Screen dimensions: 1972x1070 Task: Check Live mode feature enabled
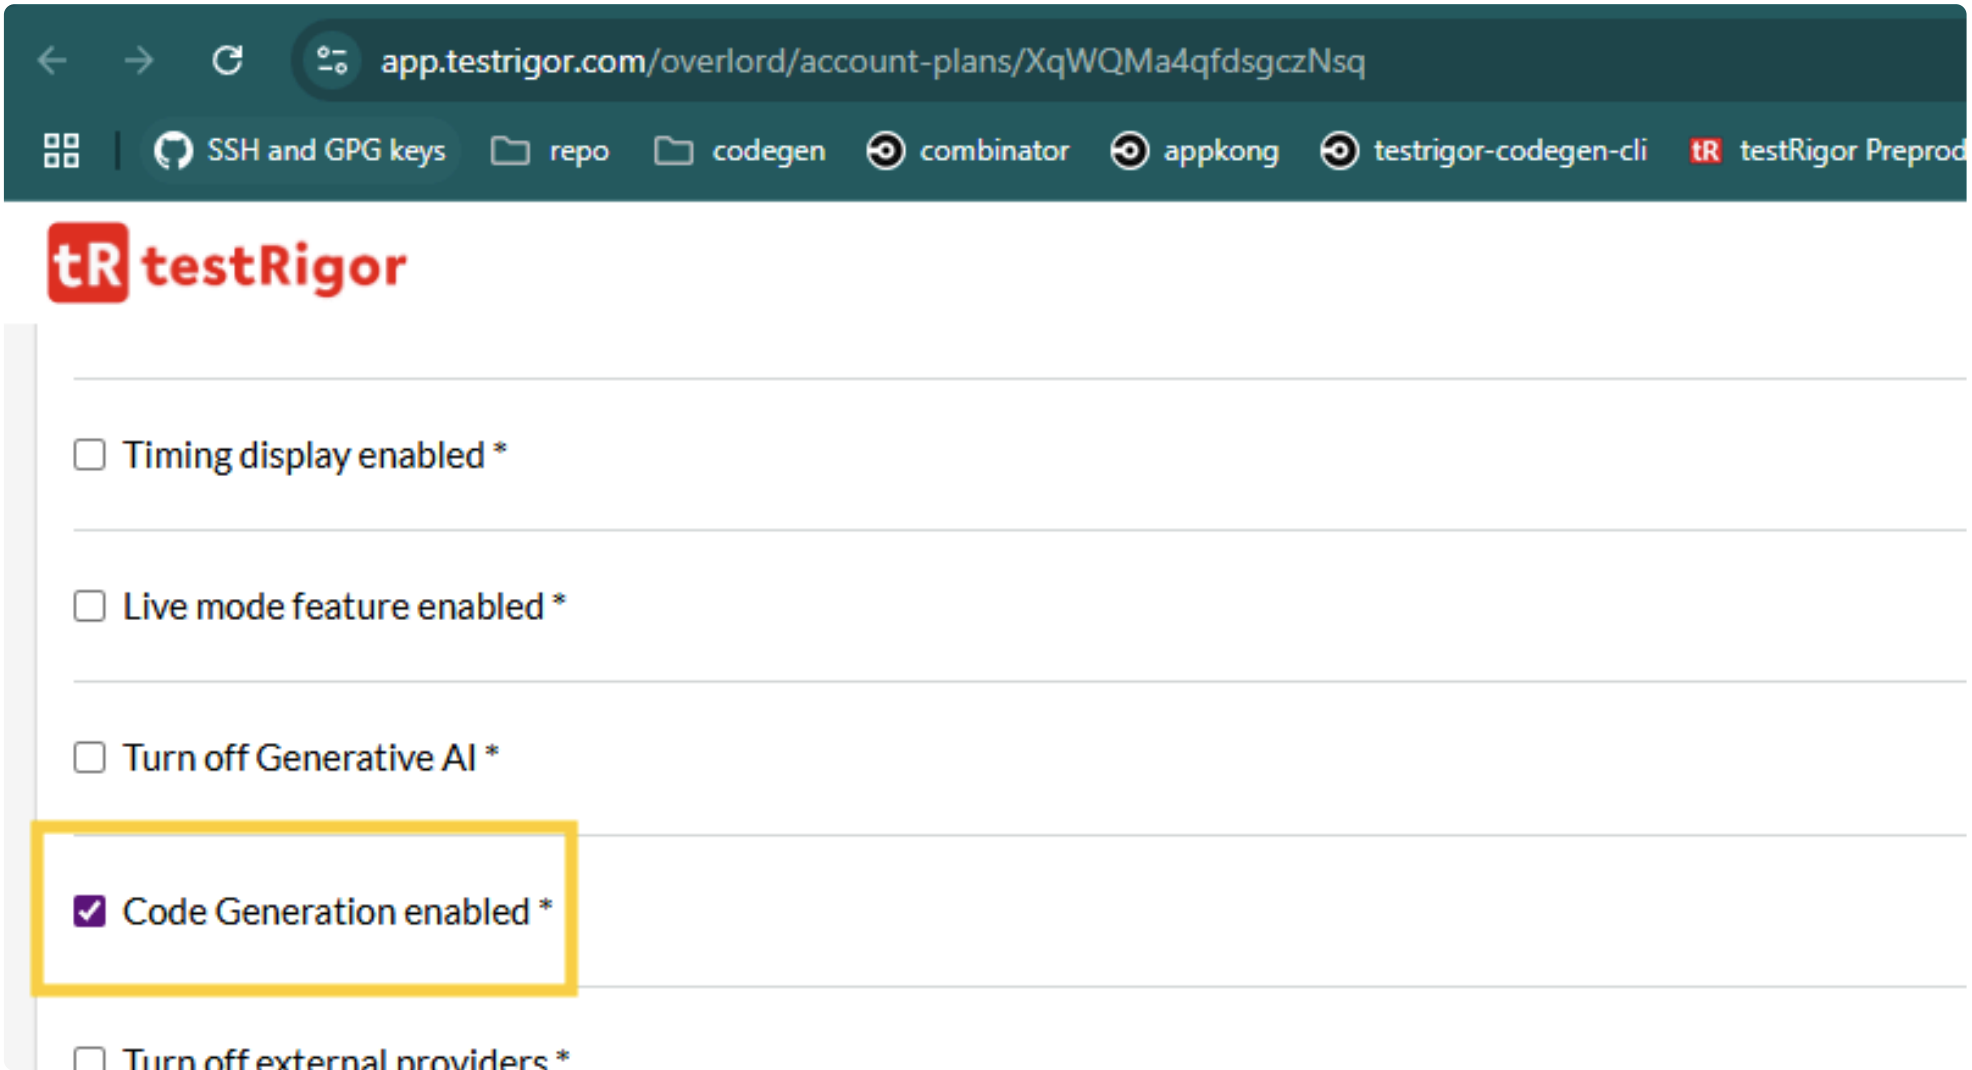(x=90, y=606)
